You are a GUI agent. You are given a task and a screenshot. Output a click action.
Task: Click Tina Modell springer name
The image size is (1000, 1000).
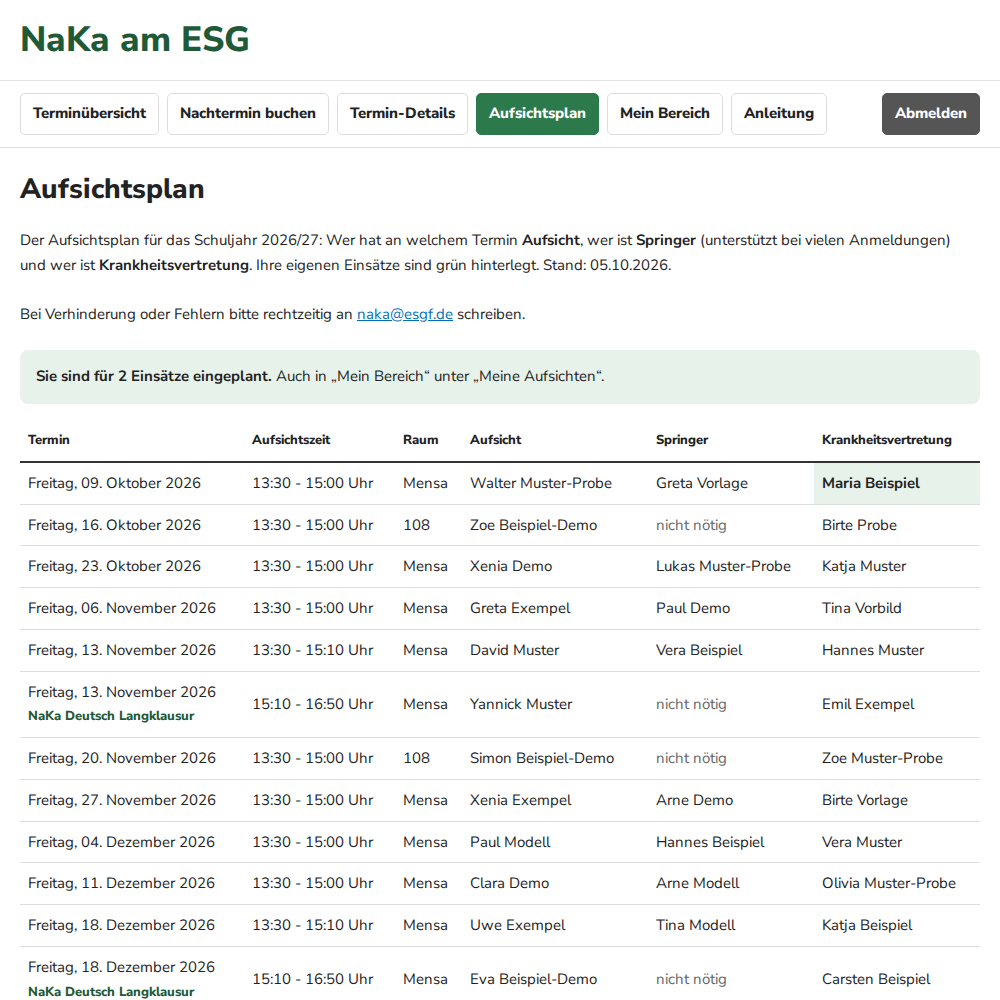pyautogui.click(x=696, y=925)
